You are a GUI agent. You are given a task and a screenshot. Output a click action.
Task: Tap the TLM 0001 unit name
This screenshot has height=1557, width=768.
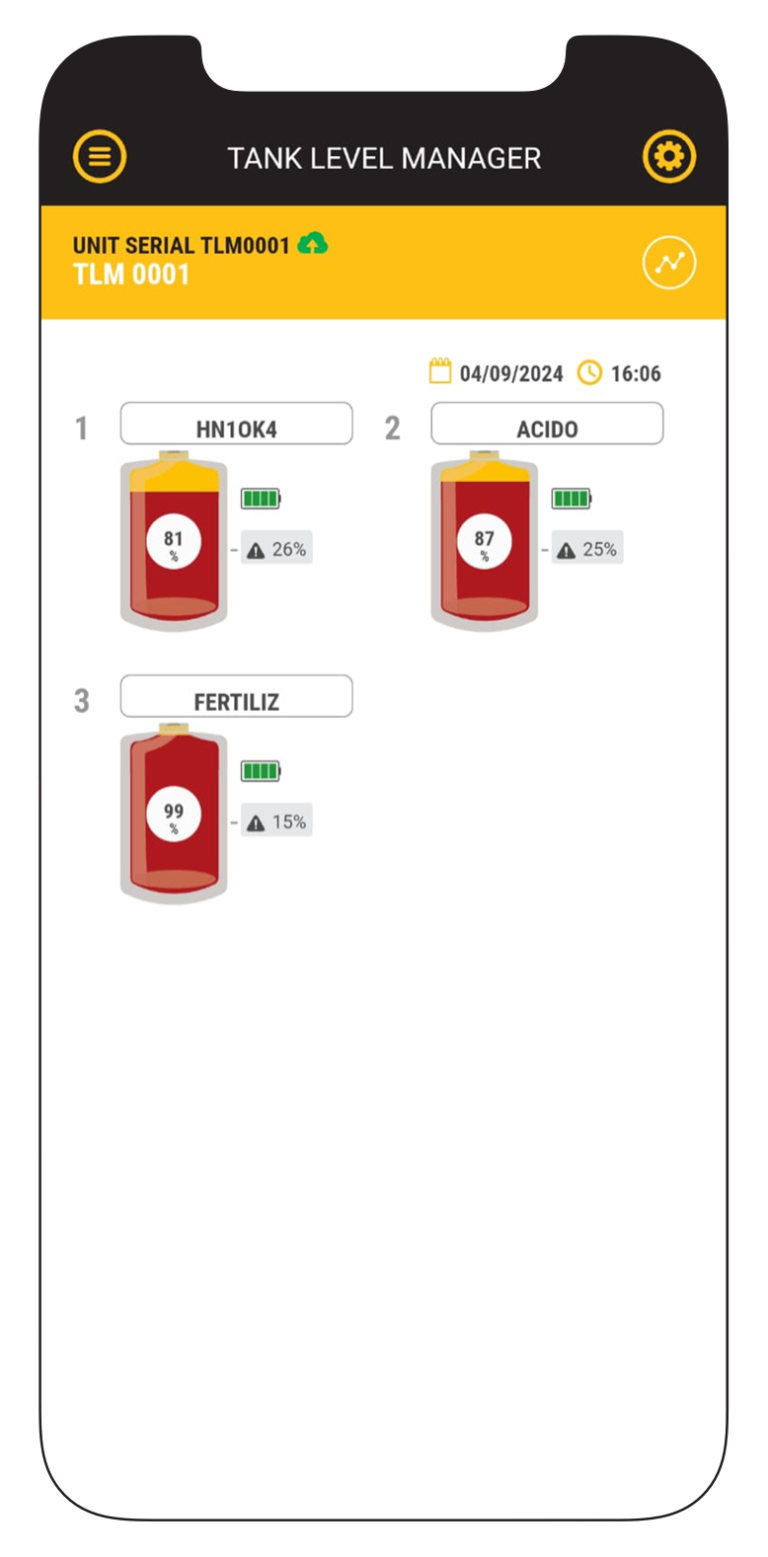click(x=131, y=274)
